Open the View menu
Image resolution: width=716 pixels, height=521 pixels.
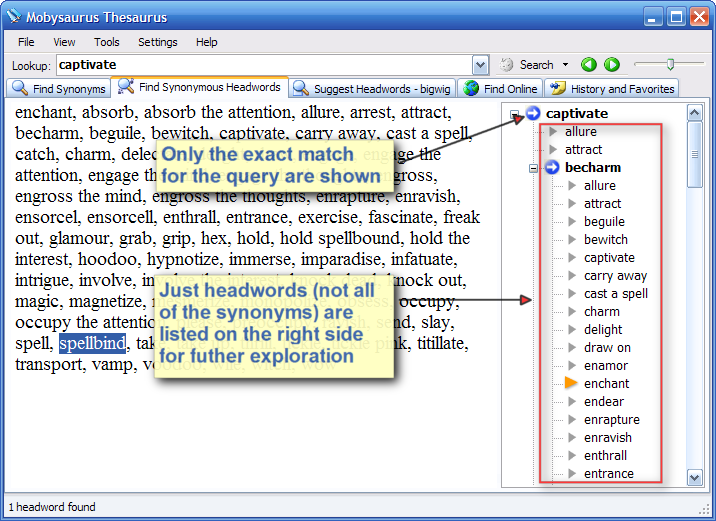pyautogui.click(x=64, y=42)
